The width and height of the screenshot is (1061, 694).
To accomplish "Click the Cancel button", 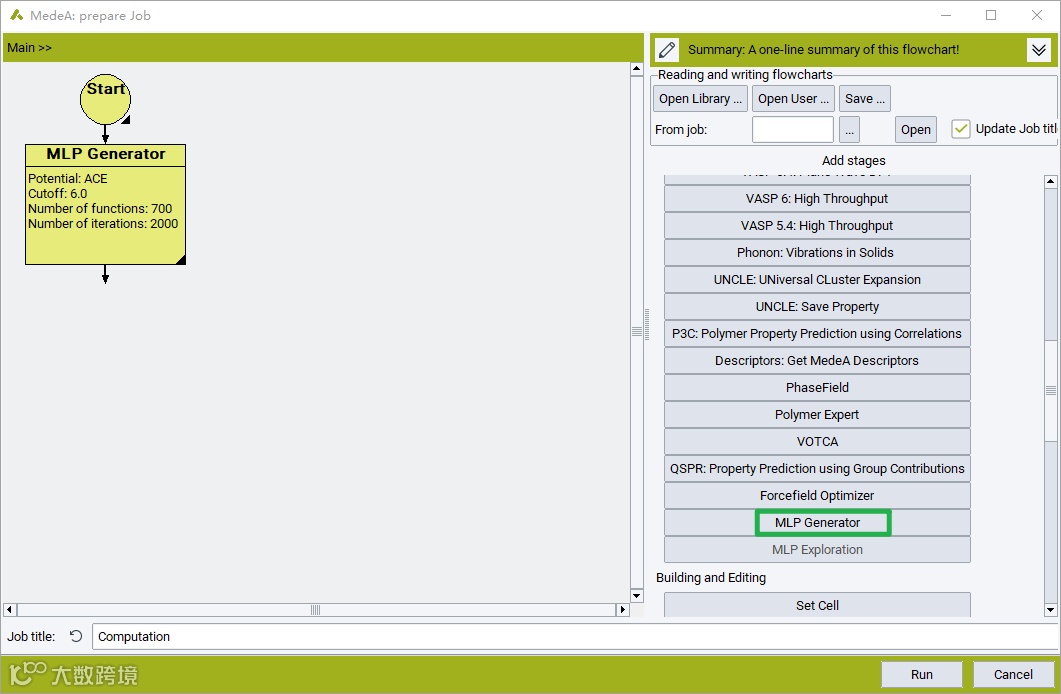I will [1013, 674].
